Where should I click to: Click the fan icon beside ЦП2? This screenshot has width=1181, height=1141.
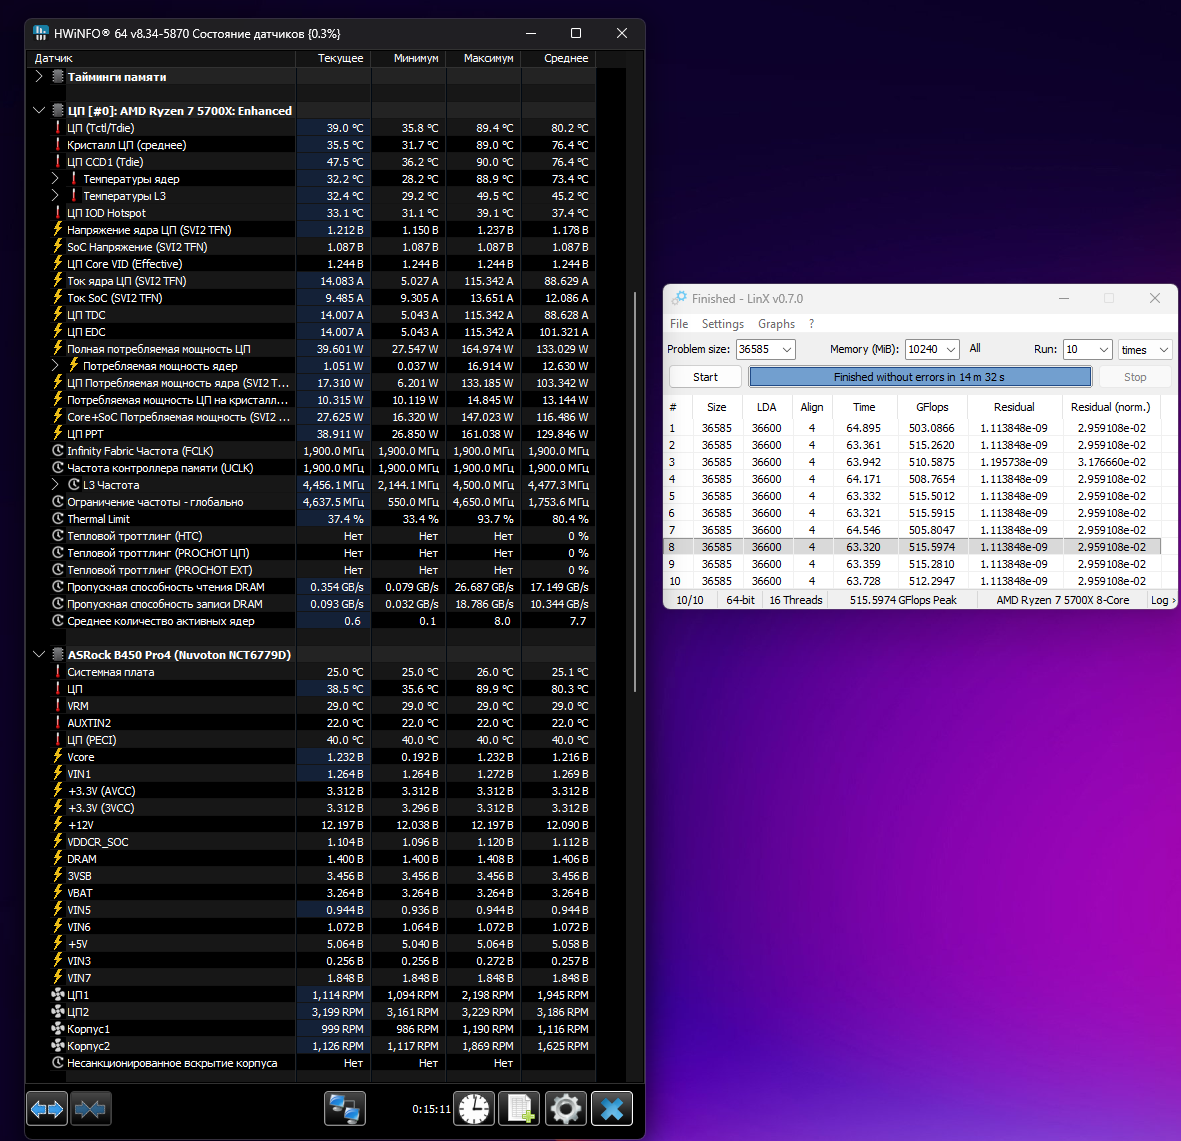click(x=58, y=1011)
